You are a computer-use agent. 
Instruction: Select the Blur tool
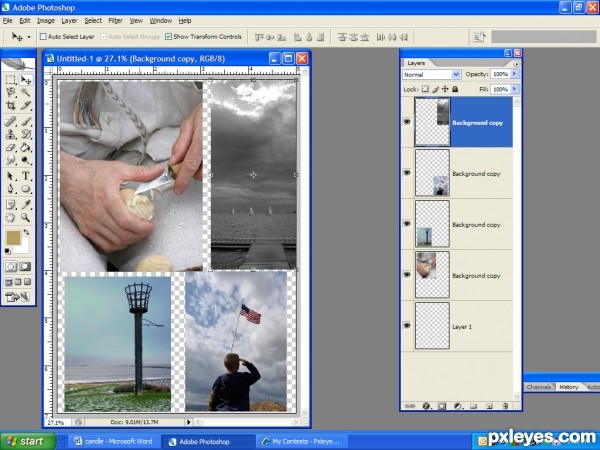11,160
